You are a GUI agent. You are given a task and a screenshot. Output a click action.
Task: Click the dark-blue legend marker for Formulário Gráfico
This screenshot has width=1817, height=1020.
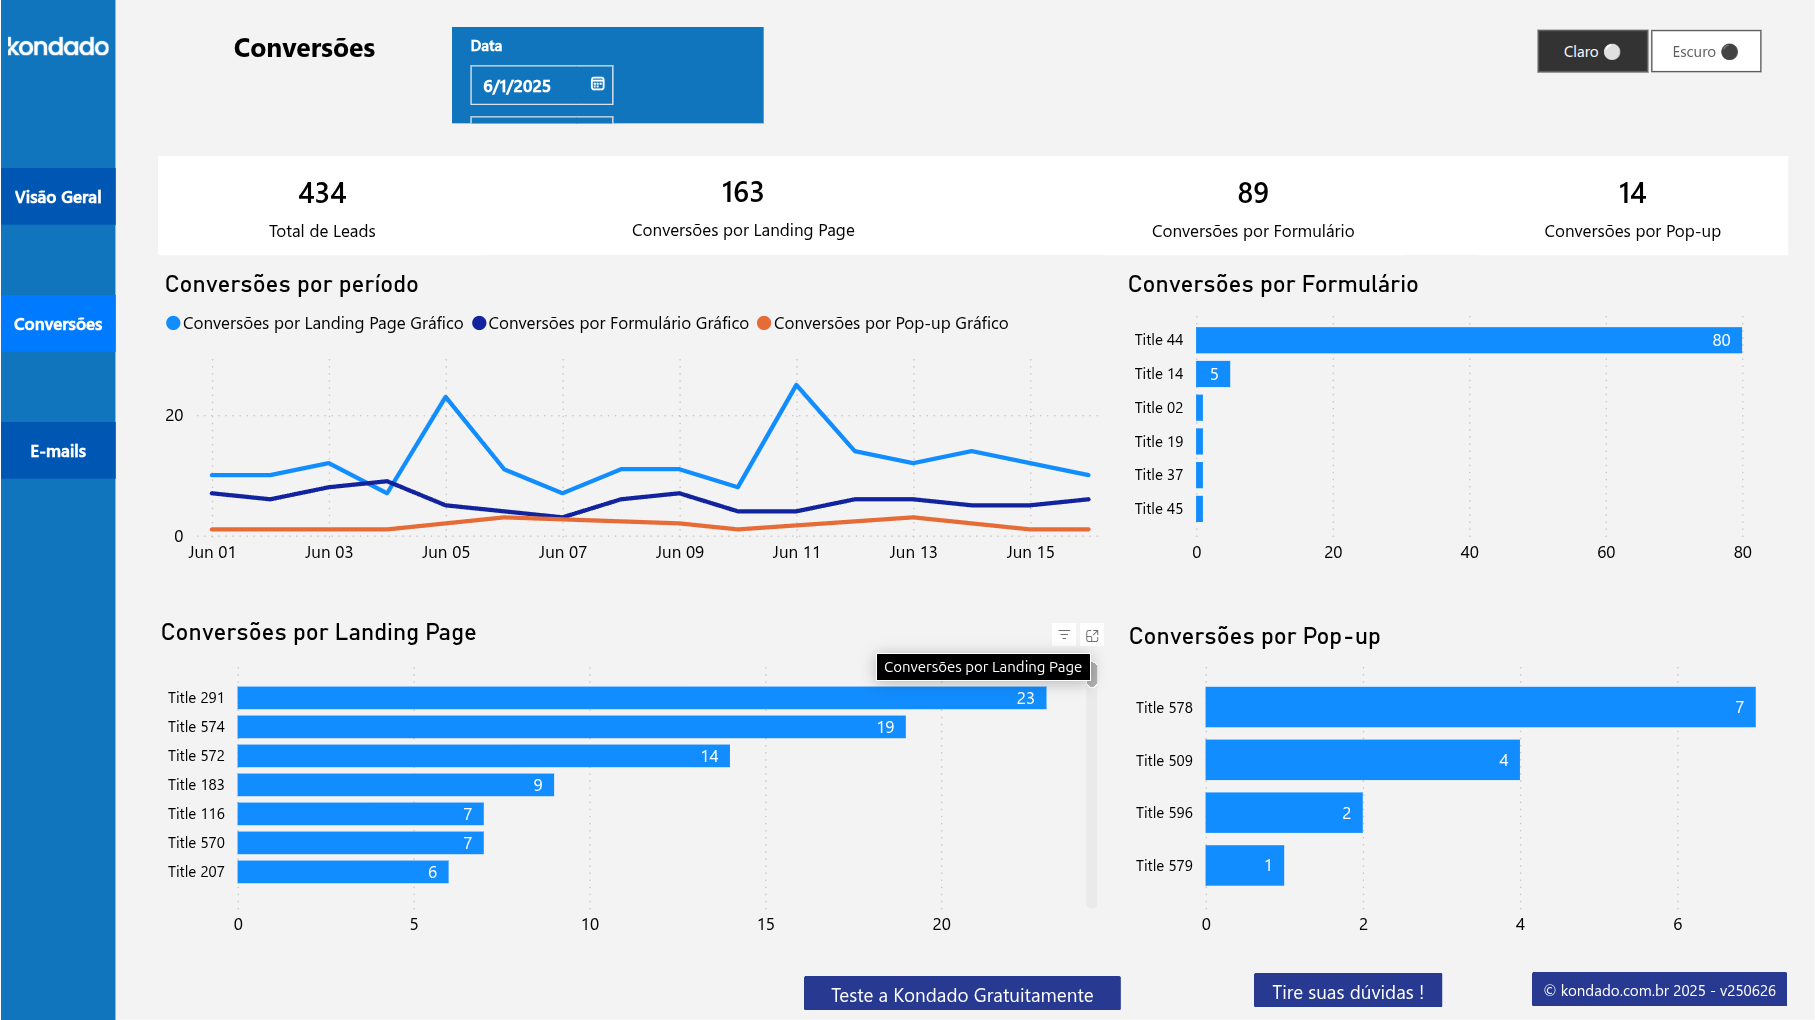click(x=481, y=323)
